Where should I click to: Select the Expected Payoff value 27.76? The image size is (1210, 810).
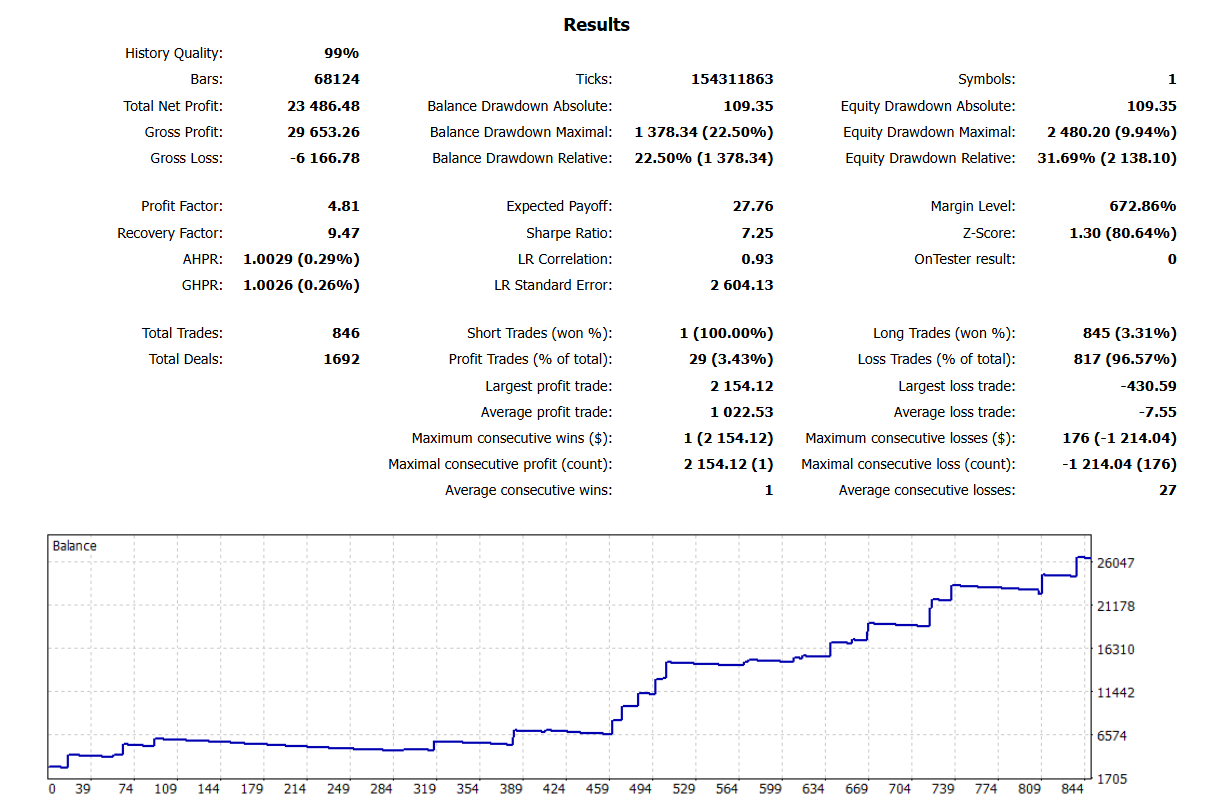(752, 207)
